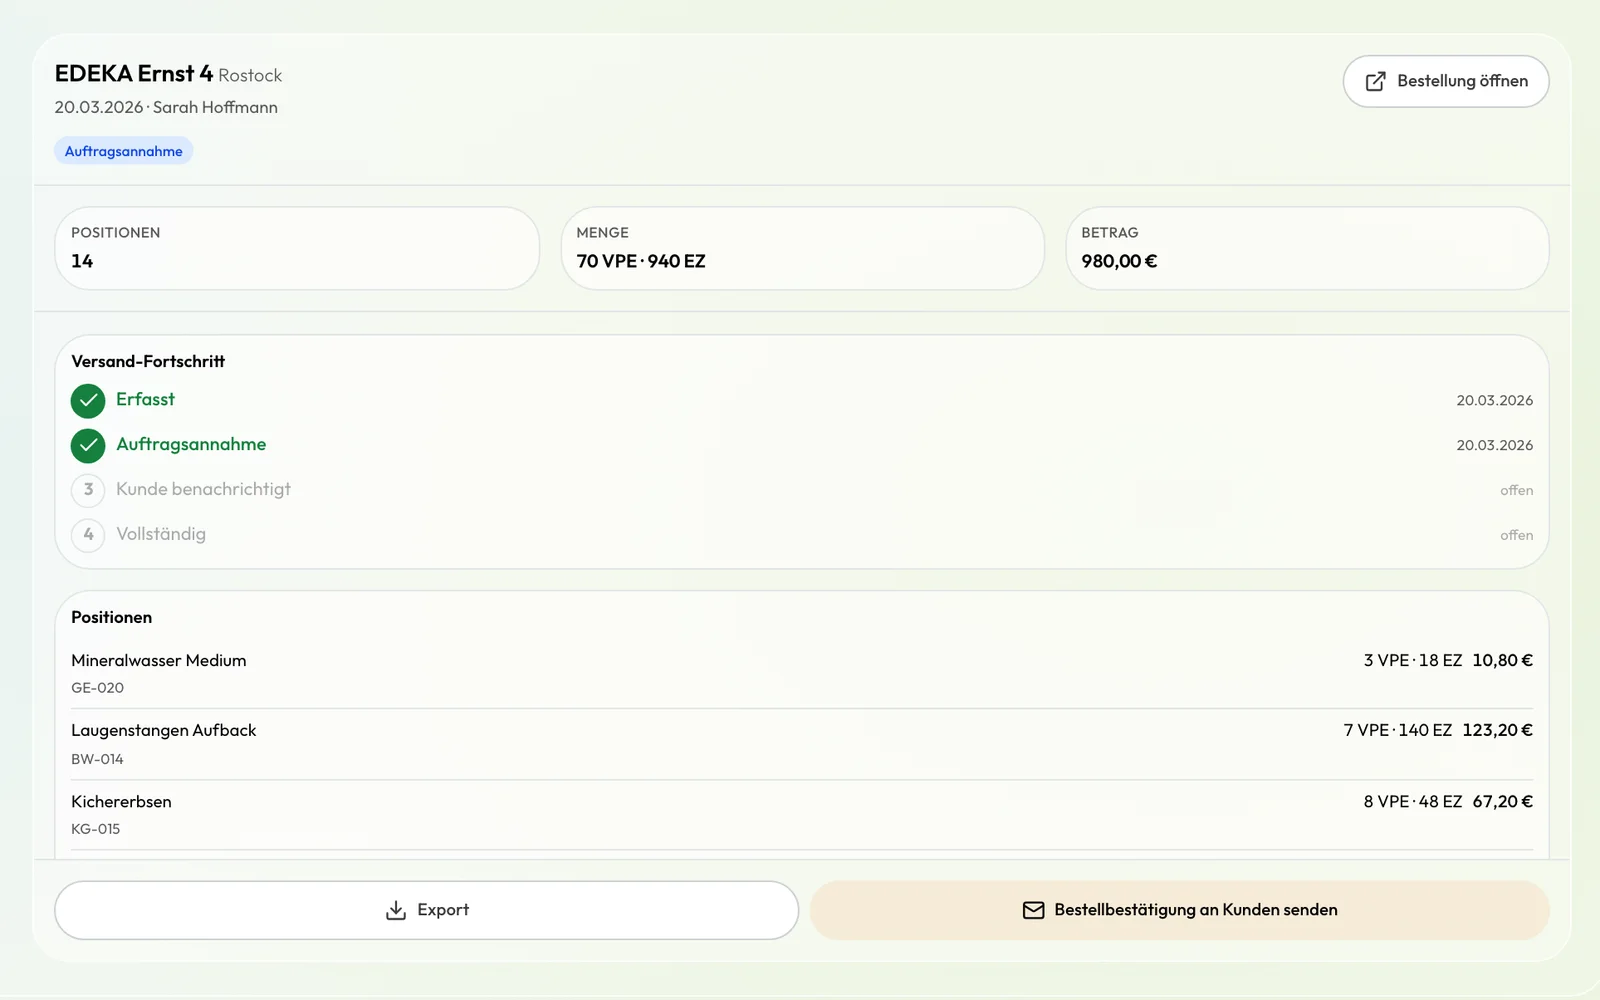Click the 8 VPE · 48 EZ quantity
Screen dimensions: 1600x1000
click(1413, 801)
